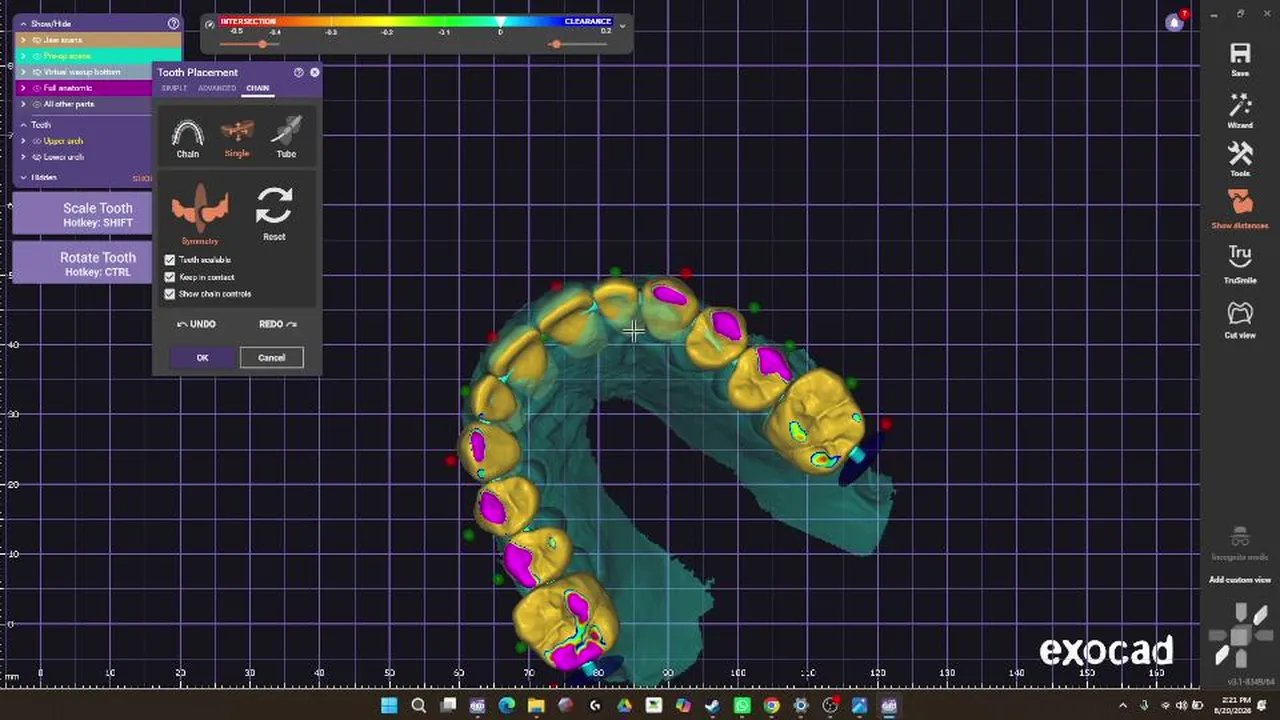Open WhatsApp from the taskbar
Viewport: 1280px width, 720px height.
(x=741, y=706)
